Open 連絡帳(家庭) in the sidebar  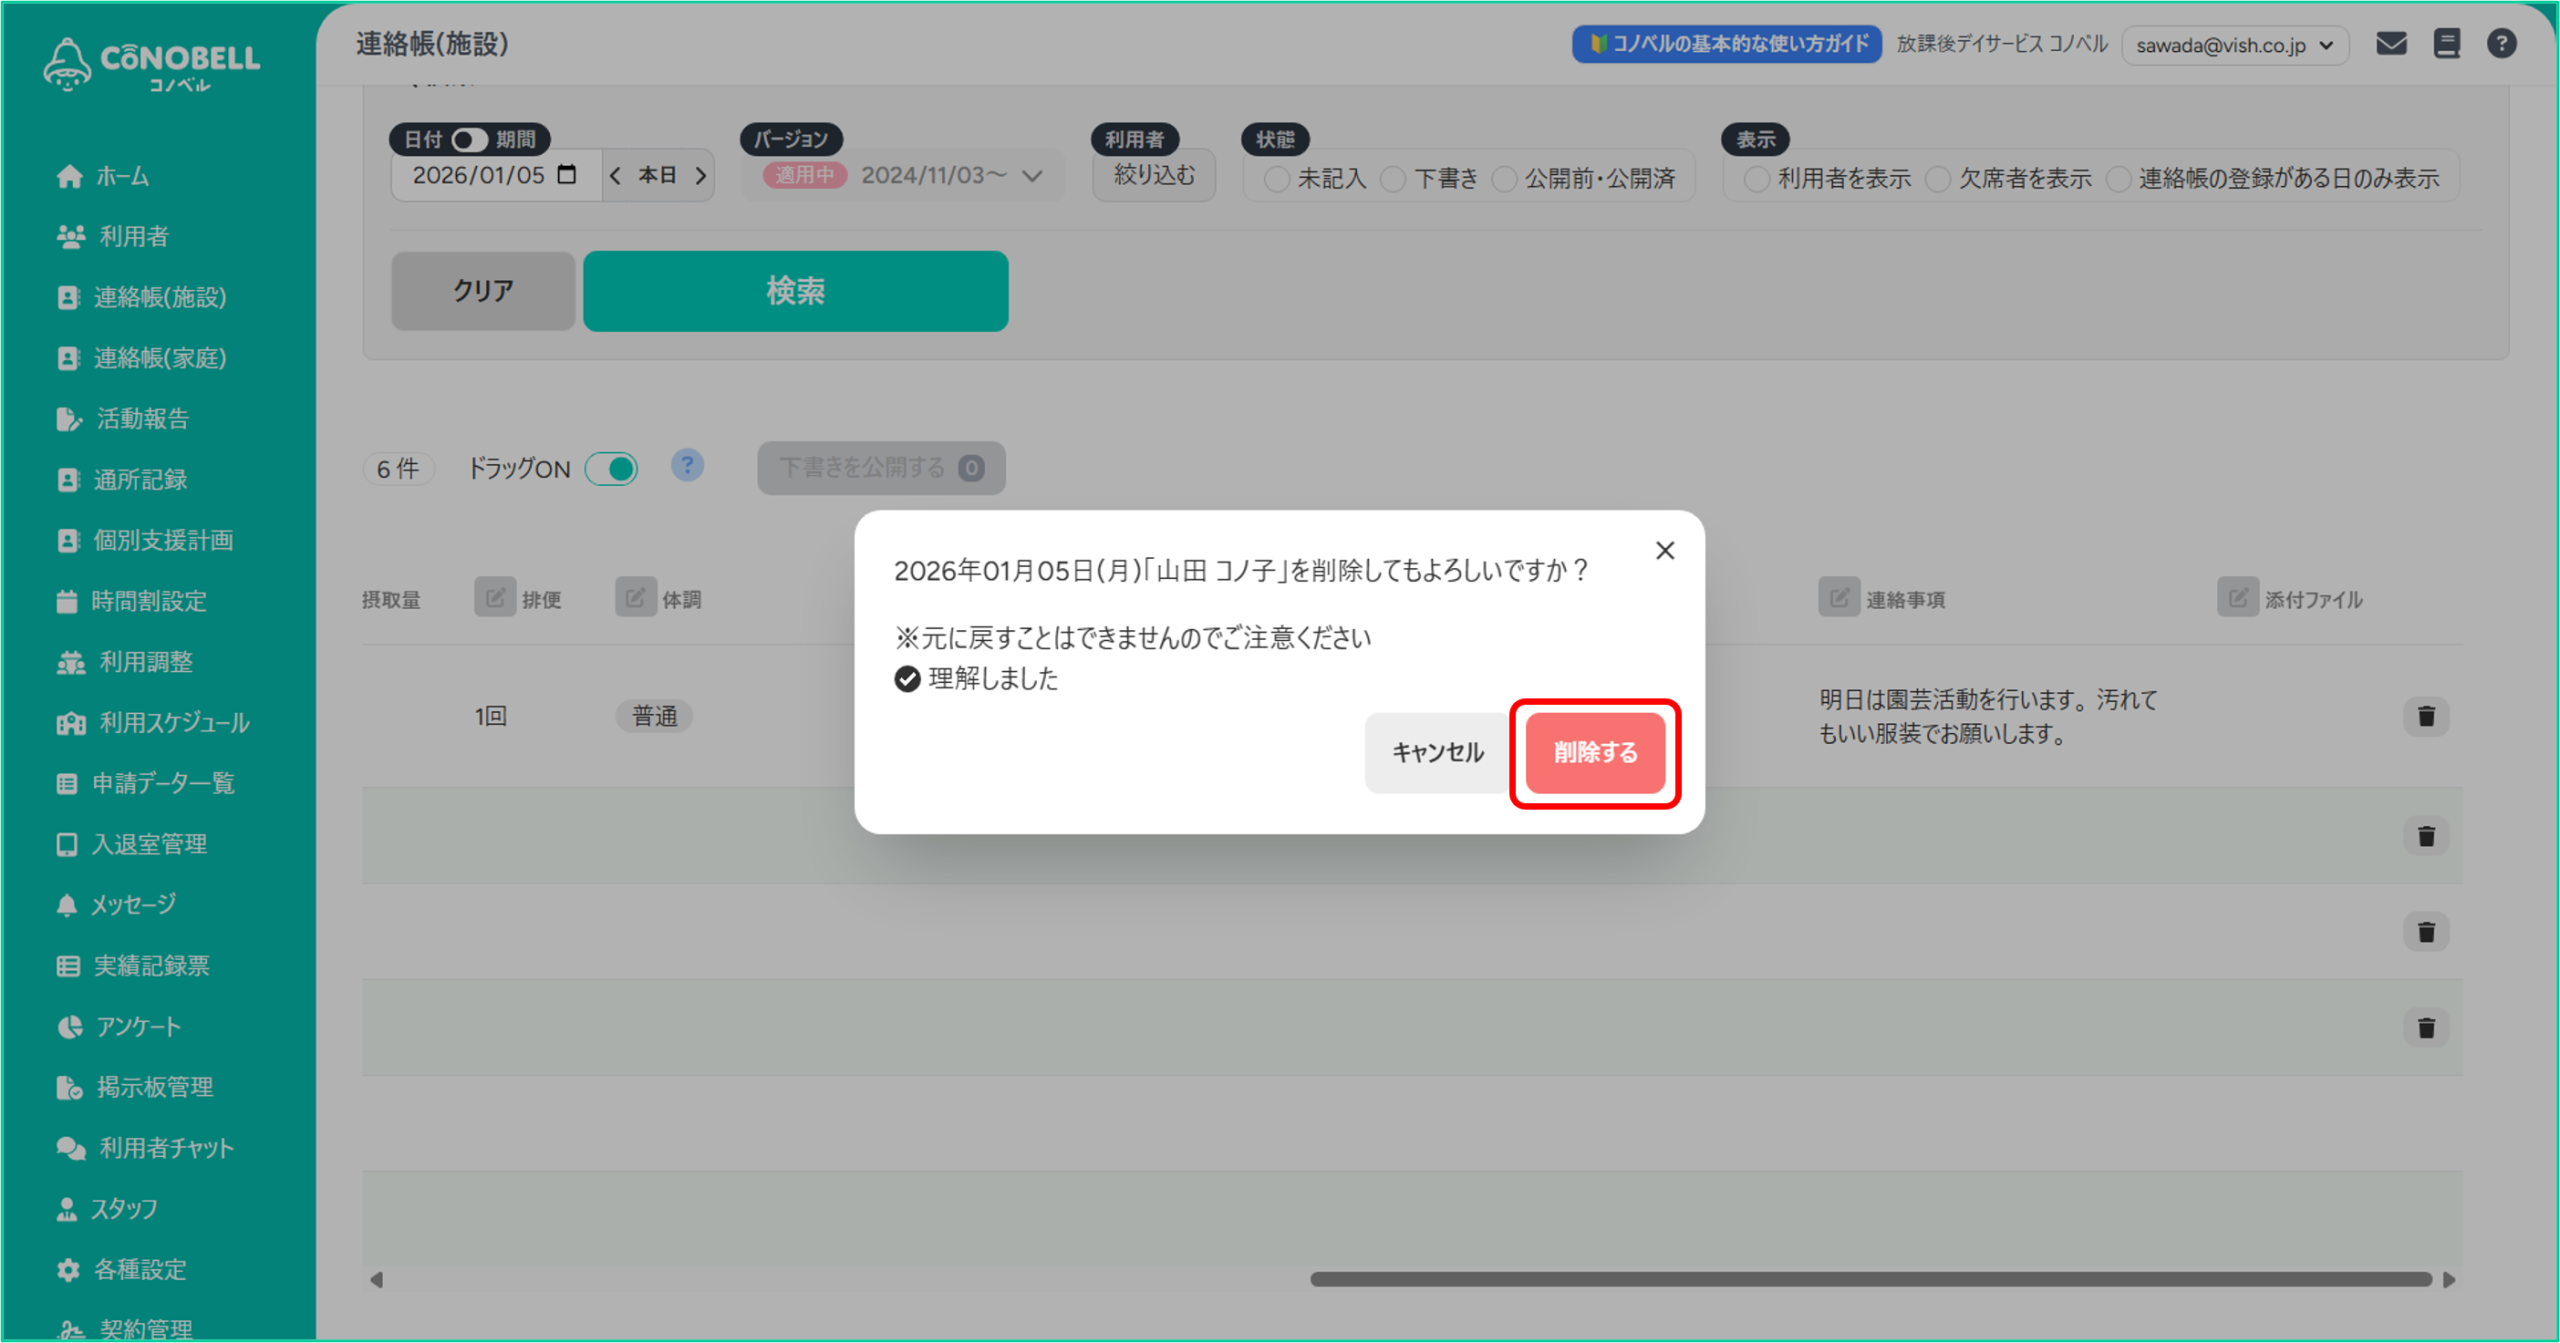pos(159,358)
